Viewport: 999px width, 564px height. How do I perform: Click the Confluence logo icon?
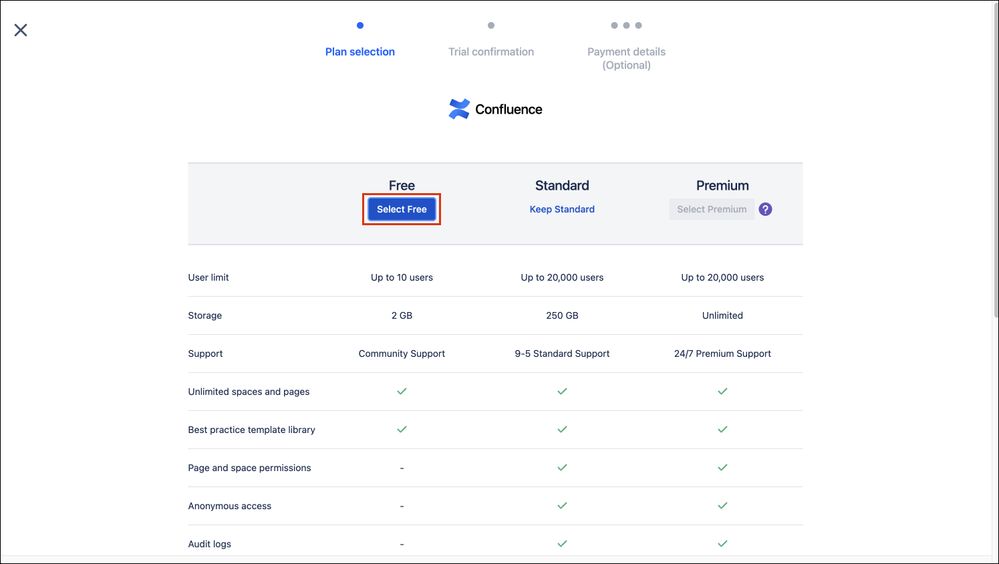point(459,109)
